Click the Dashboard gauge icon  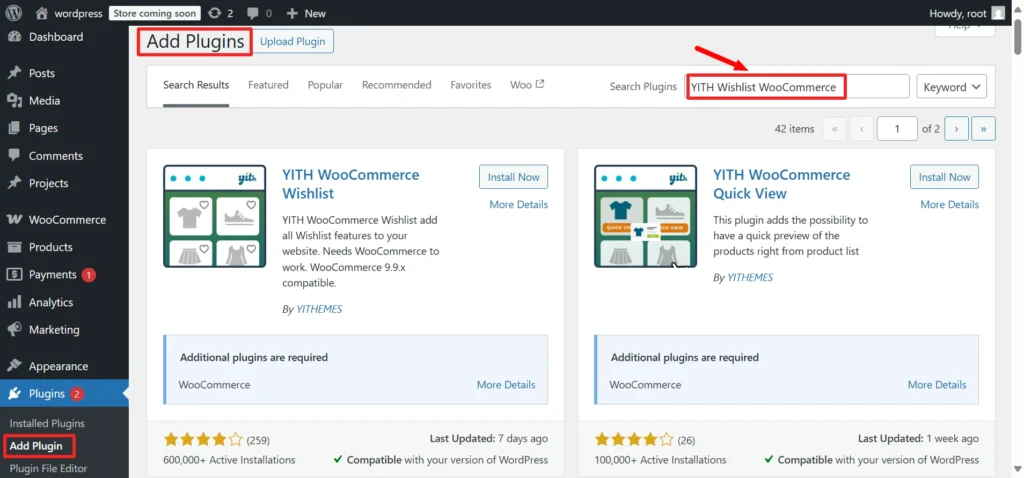point(14,37)
